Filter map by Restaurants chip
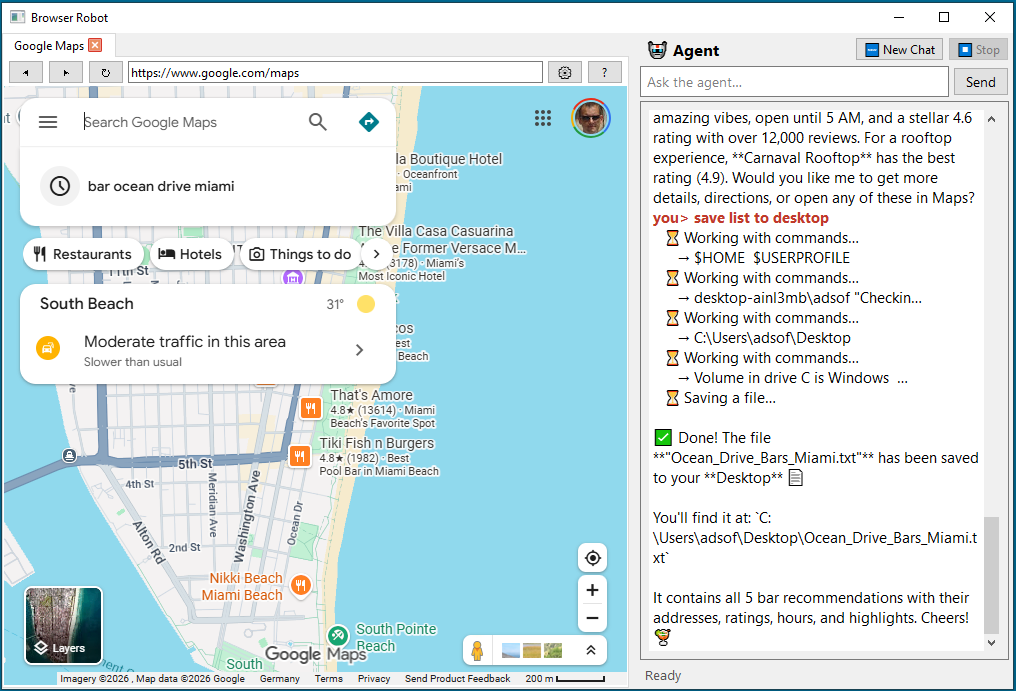1016x691 pixels. [82, 254]
